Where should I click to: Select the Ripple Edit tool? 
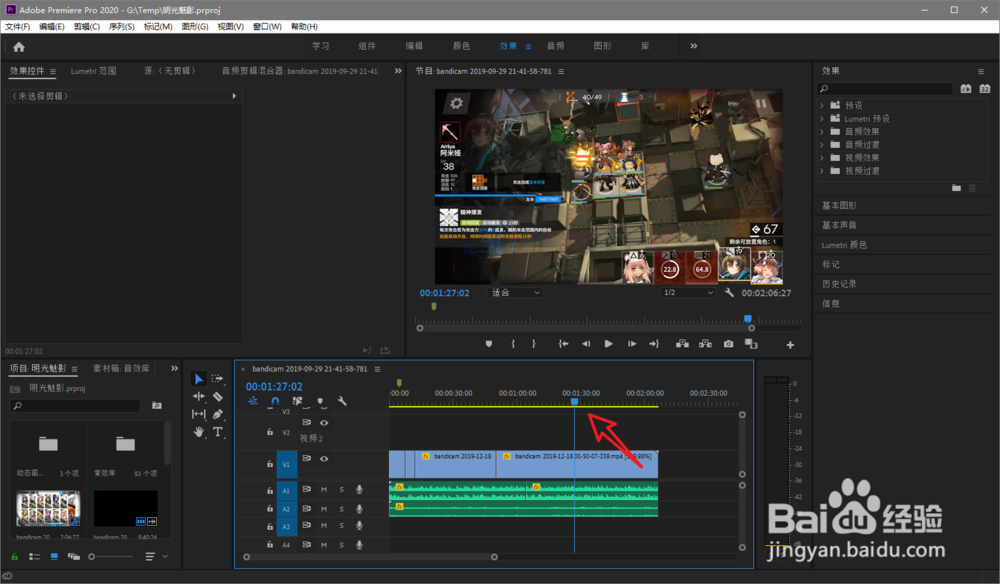point(198,397)
